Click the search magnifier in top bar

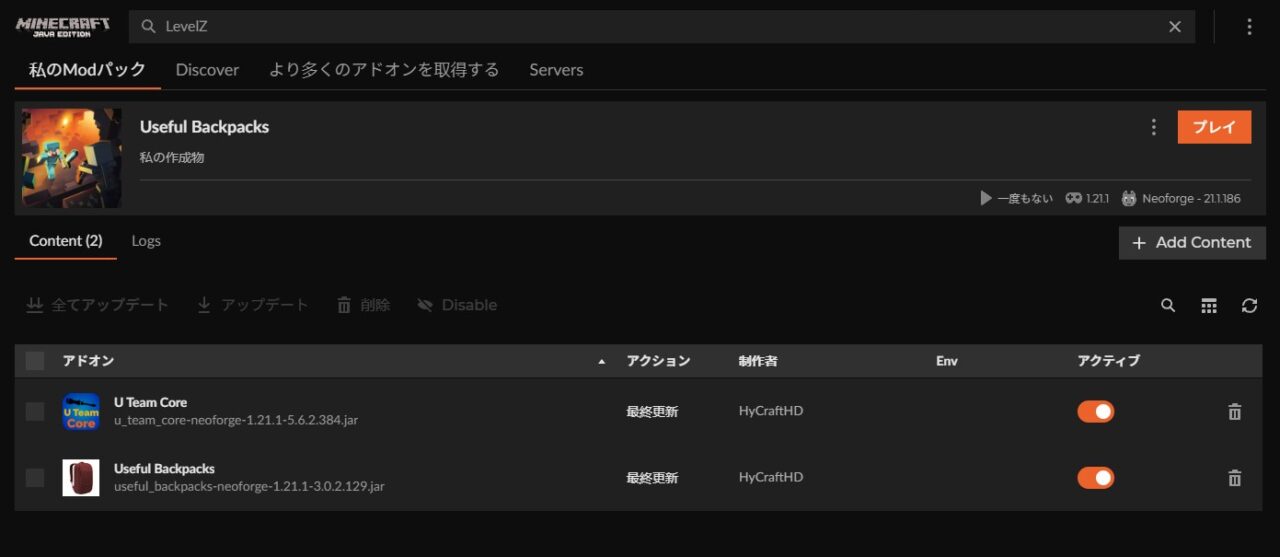tap(148, 27)
